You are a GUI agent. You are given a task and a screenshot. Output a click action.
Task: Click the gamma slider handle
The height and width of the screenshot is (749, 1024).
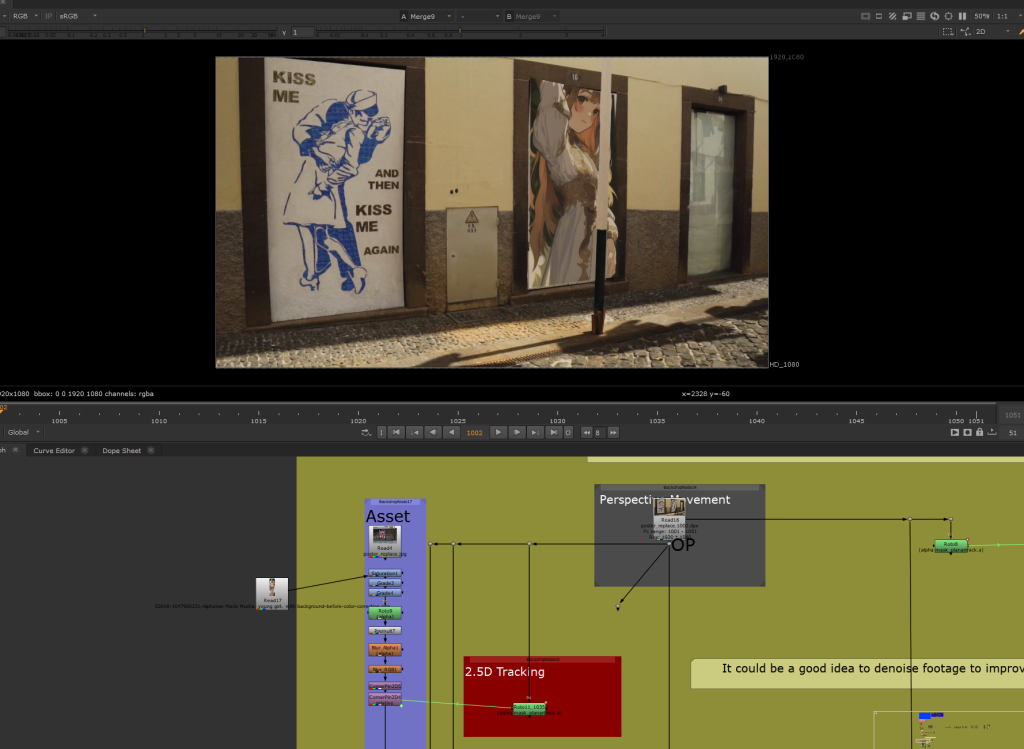[x=460, y=31]
